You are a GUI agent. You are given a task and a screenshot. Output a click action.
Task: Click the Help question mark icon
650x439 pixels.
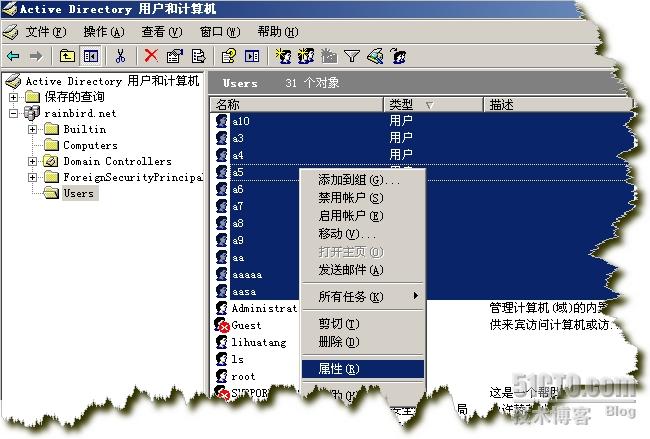pos(228,56)
